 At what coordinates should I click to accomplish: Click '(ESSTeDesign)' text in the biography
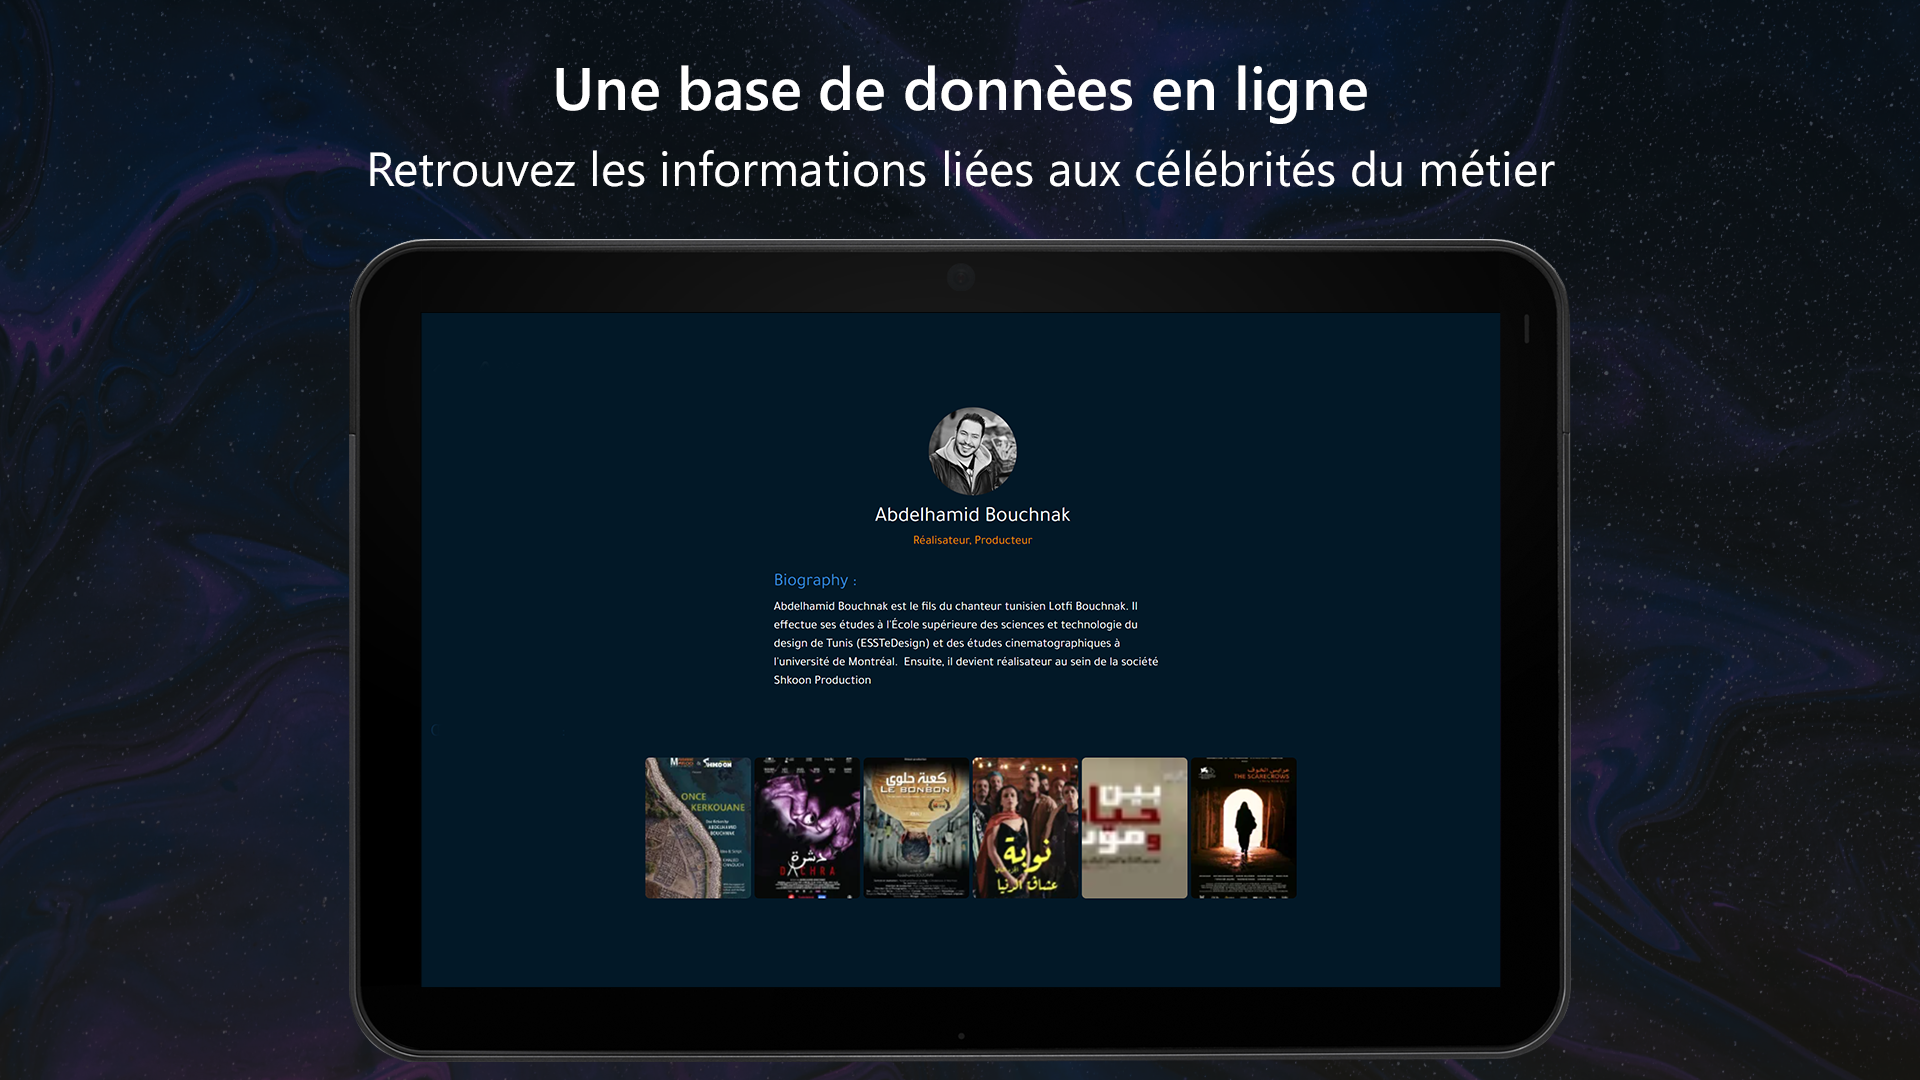[893, 643]
